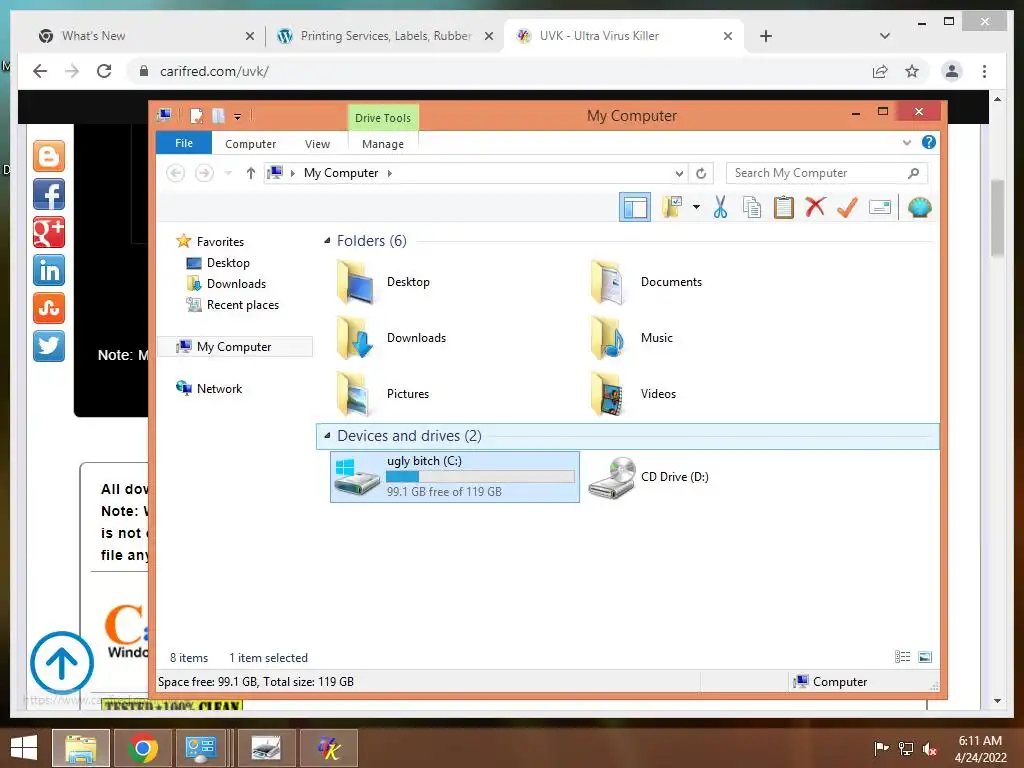Click the orange checkmark Properties icon
The image size is (1024, 768).
(847, 208)
